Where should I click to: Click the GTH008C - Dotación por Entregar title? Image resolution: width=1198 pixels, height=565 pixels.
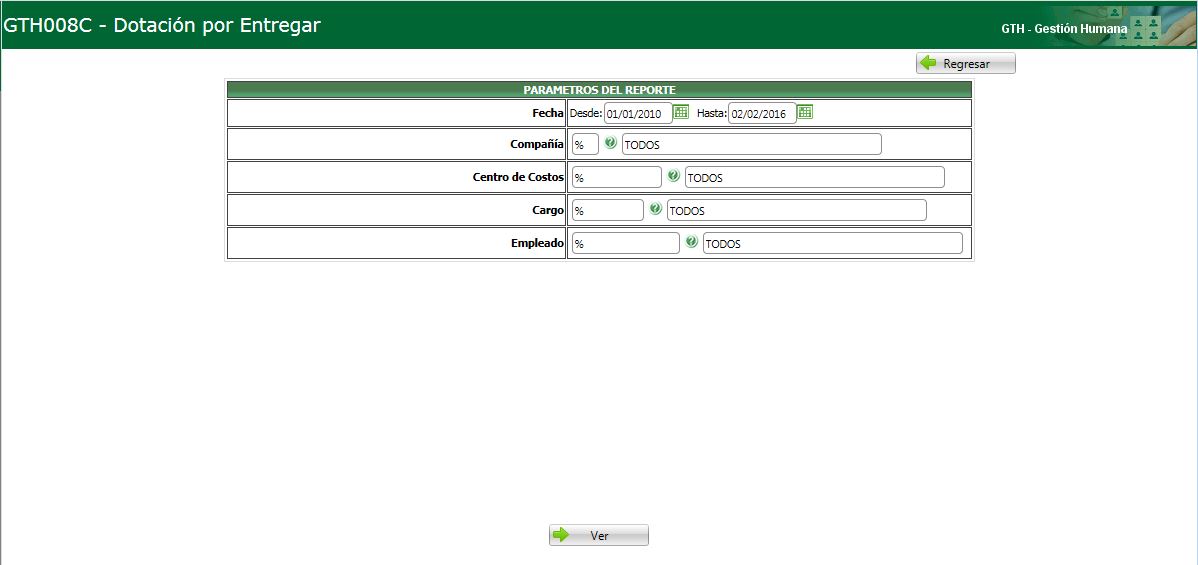(162, 25)
